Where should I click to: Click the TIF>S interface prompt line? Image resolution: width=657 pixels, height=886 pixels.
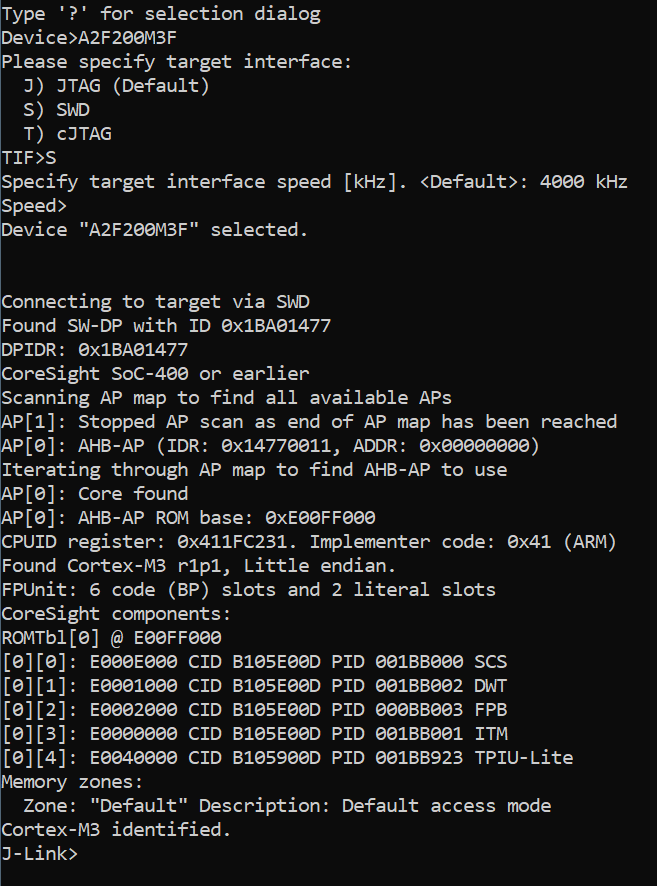click(x=29, y=158)
